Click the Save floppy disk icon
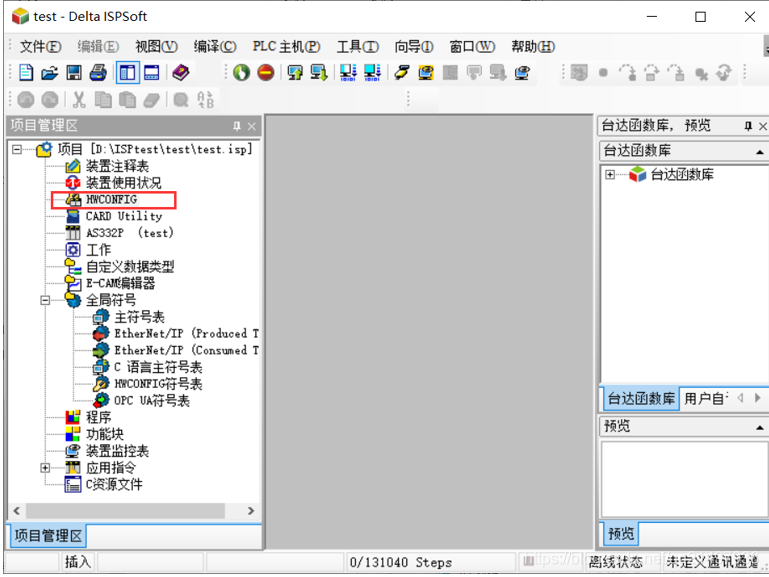 pos(74,73)
